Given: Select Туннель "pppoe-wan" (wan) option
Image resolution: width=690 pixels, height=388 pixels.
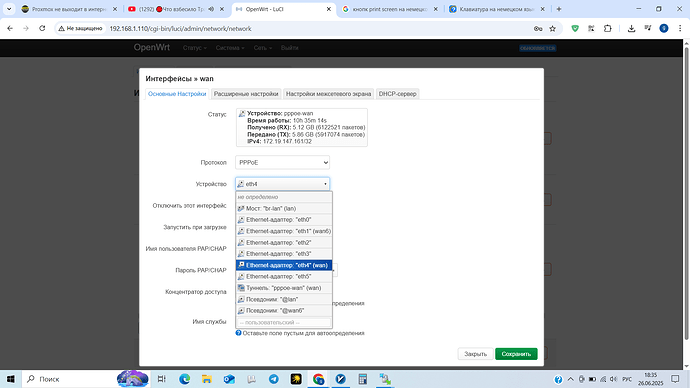Looking at the screenshot, I should 284,288.
